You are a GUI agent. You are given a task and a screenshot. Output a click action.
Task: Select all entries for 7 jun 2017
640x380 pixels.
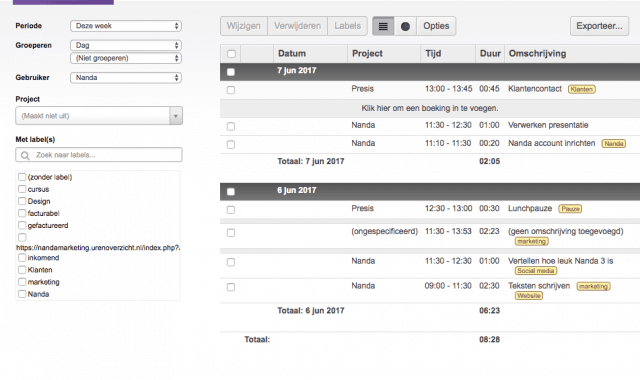(x=231, y=72)
